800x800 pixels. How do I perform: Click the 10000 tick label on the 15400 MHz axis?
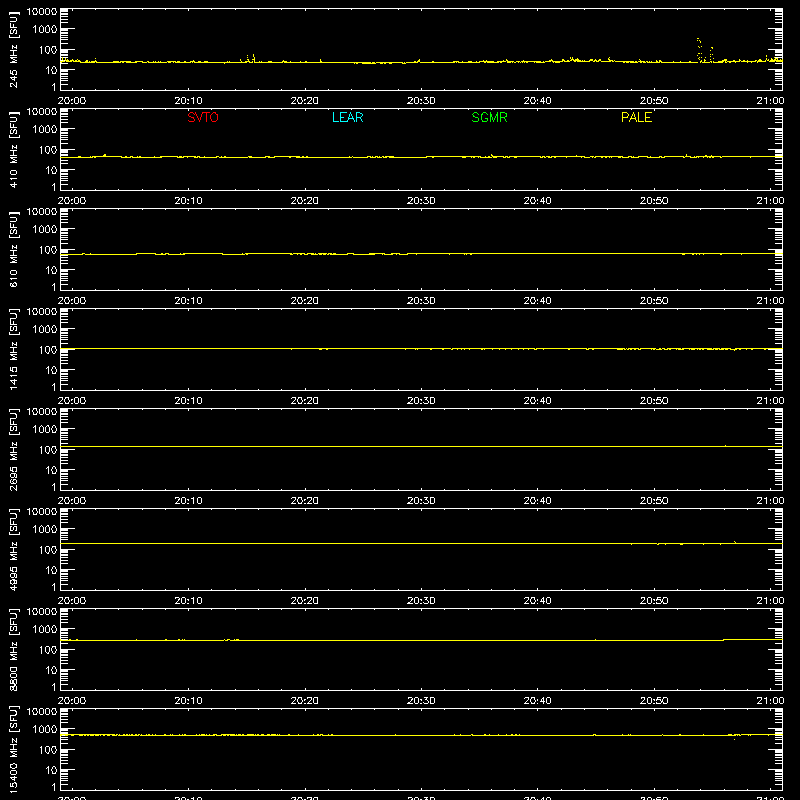coord(42,712)
